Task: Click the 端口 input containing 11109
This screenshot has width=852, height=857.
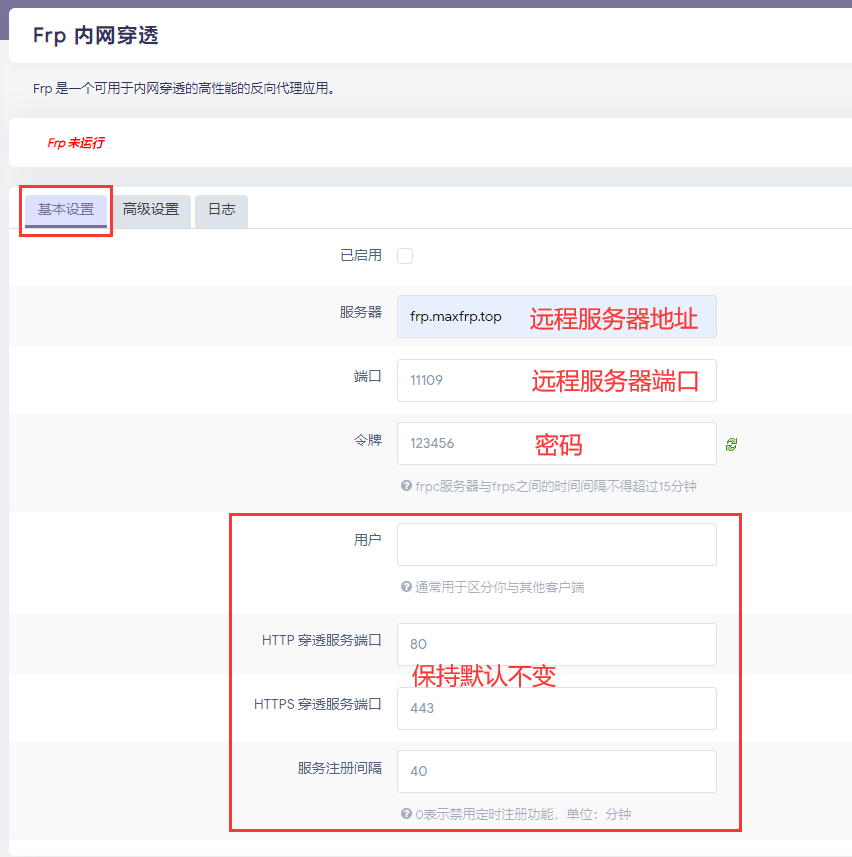Action: click(x=557, y=380)
